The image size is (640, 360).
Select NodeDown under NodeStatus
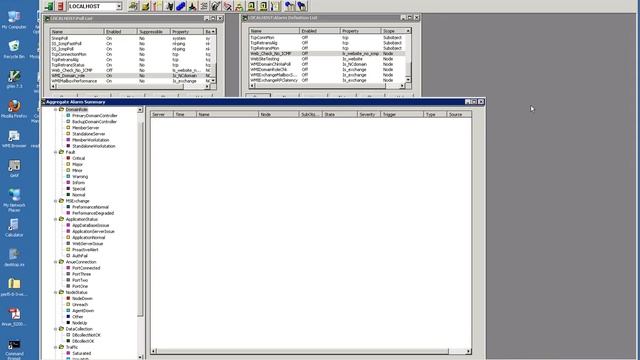pos(82,299)
